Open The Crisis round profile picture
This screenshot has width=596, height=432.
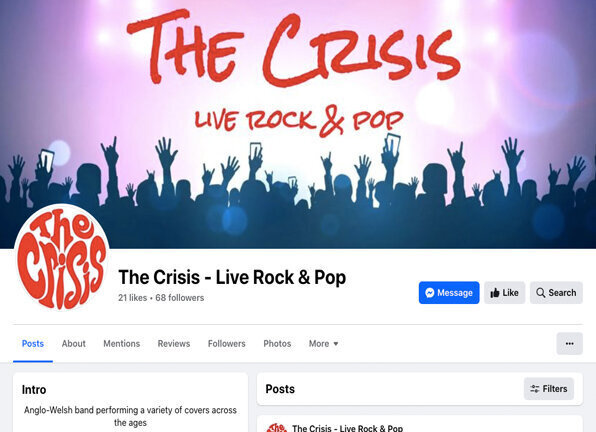pyautogui.click(x=62, y=257)
